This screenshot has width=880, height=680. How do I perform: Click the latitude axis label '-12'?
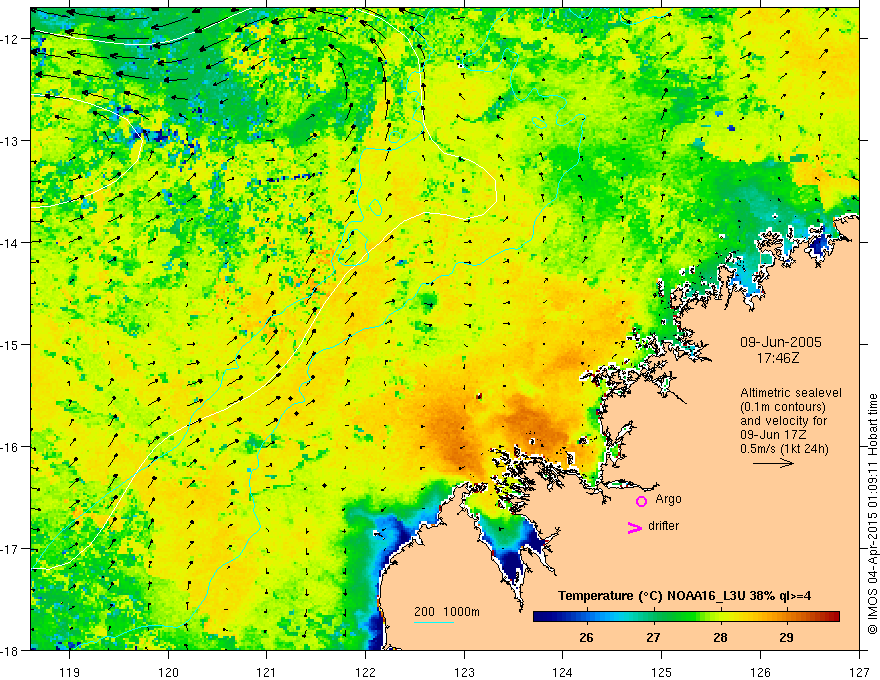pos(11,39)
